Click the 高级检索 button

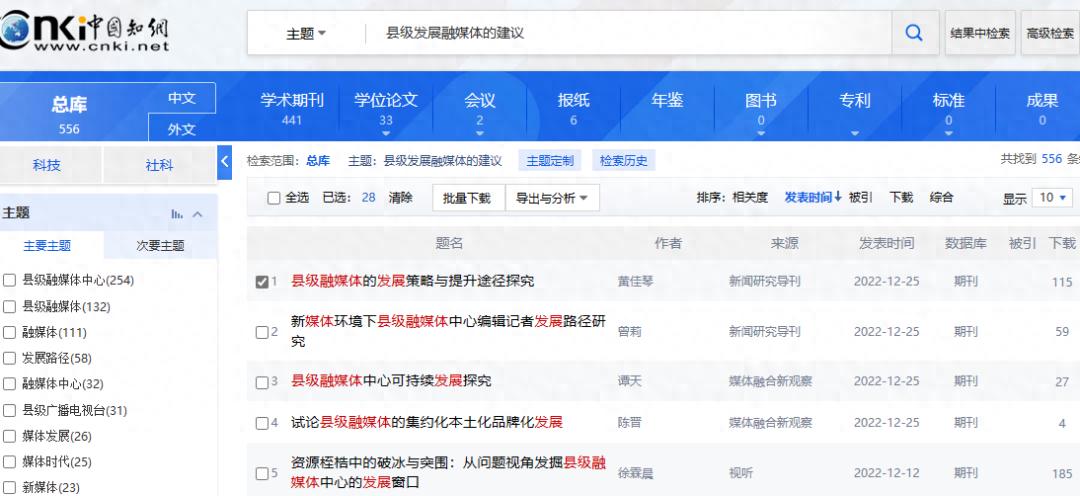click(x=1049, y=33)
